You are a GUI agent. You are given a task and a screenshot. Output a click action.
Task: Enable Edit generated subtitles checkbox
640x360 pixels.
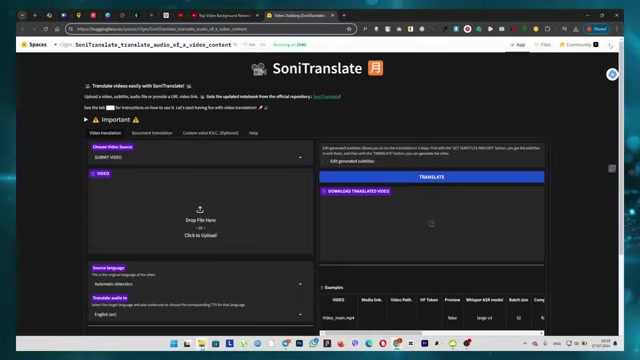click(x=326, y=161)
